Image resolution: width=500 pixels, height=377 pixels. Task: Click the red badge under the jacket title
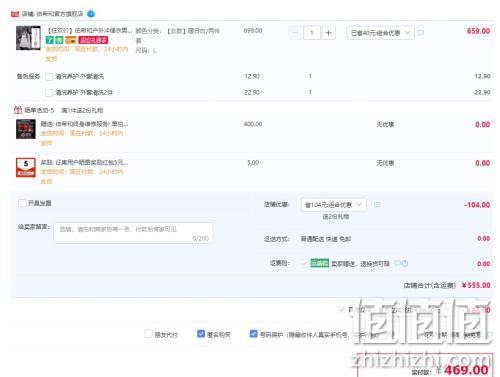93,40
